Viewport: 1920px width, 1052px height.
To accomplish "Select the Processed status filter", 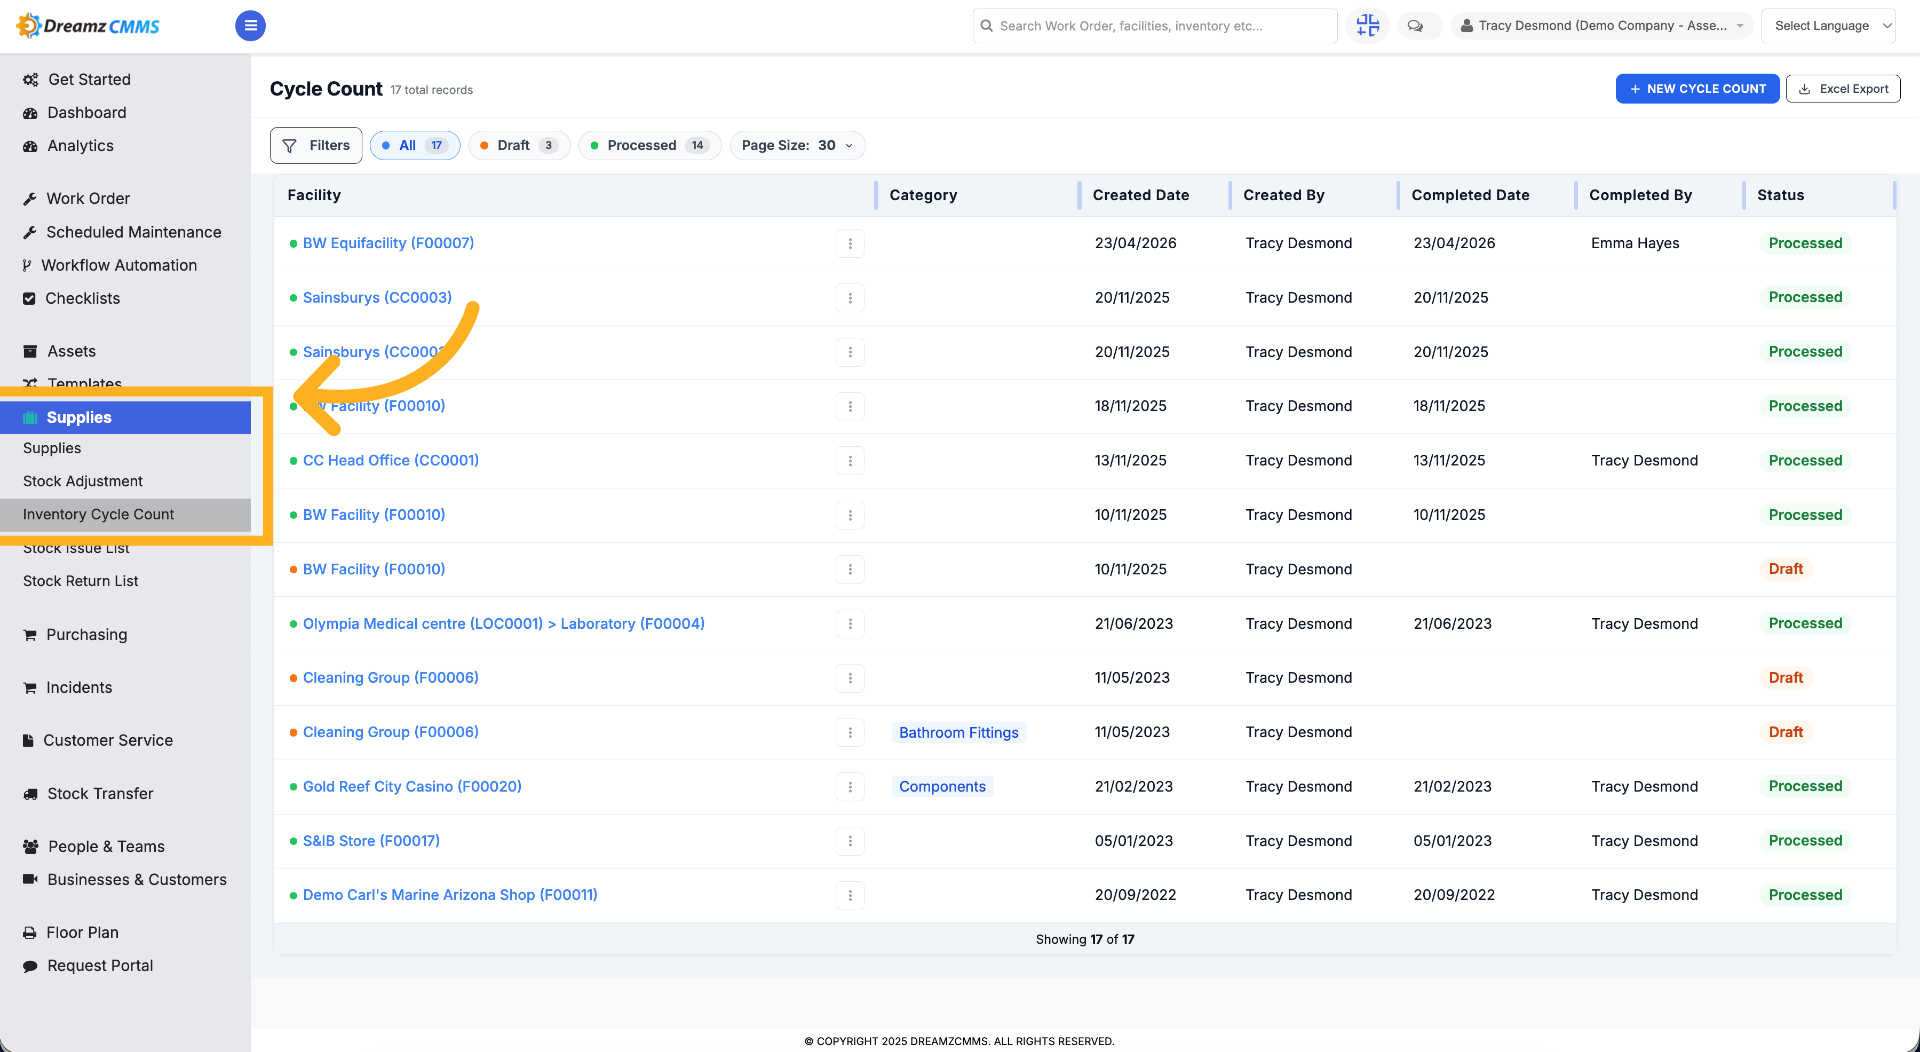I will [x=650, y=146].
